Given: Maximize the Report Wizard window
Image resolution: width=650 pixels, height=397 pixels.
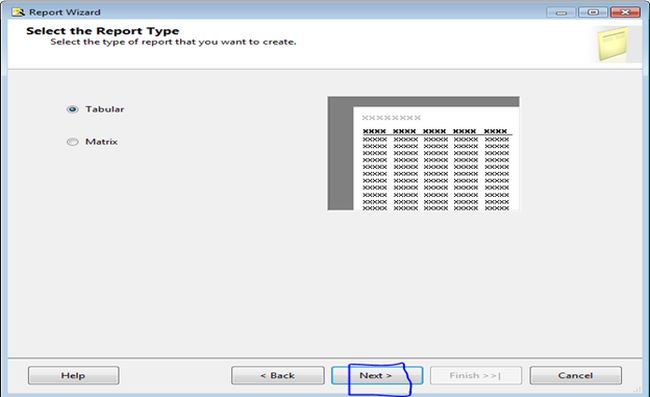Looking at the screenshot, I should [593, 12].
